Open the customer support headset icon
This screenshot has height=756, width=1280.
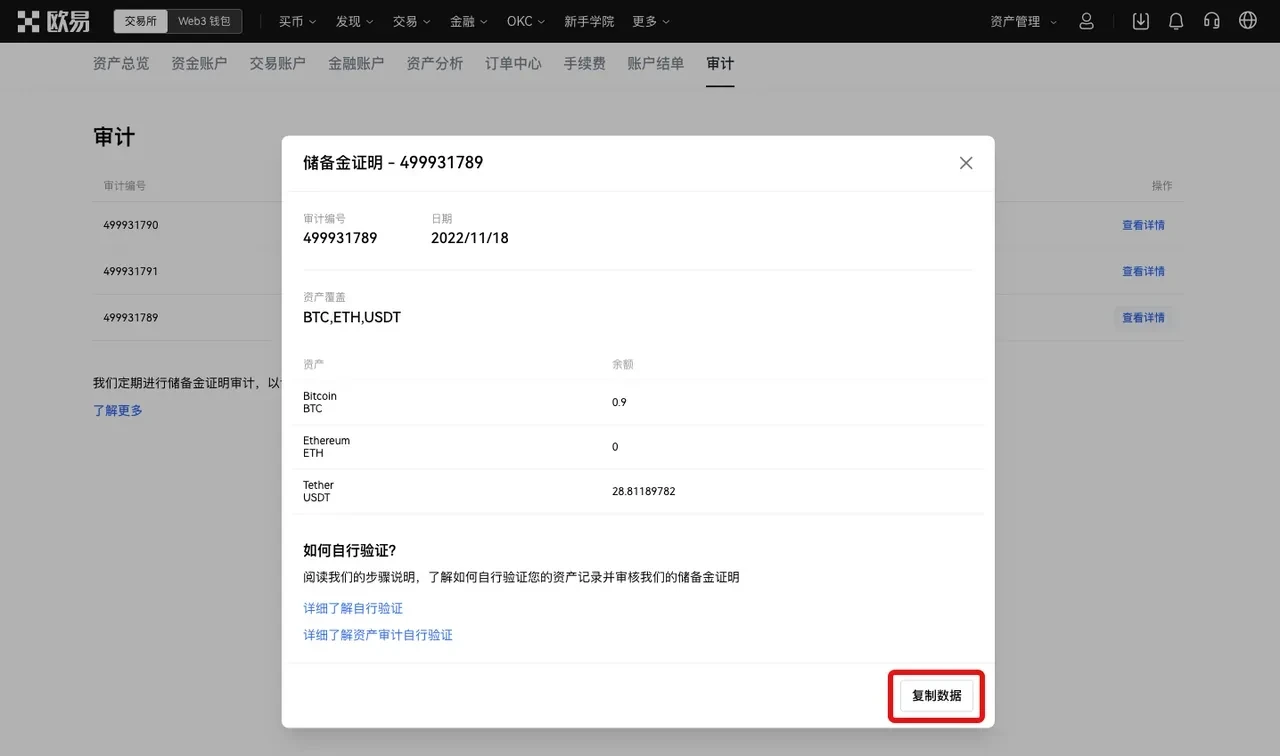pos(1212,21)
